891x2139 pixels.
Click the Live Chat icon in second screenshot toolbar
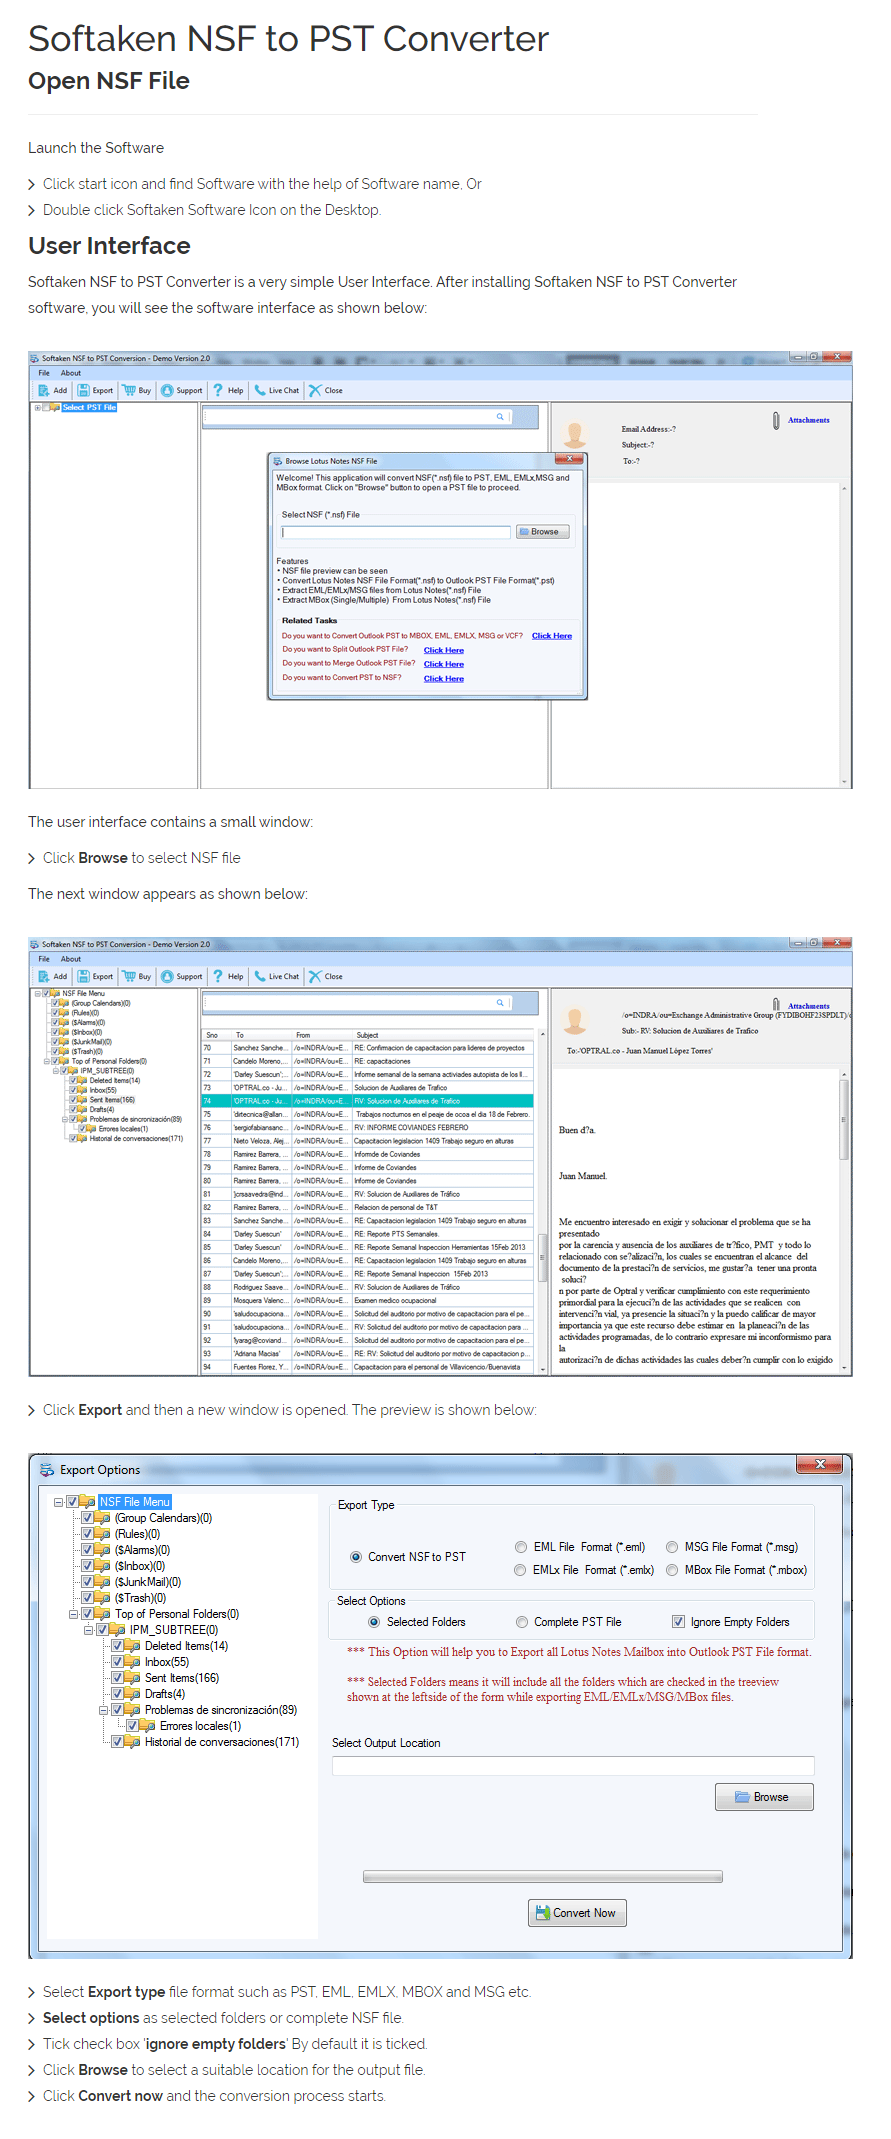point(260,976)
